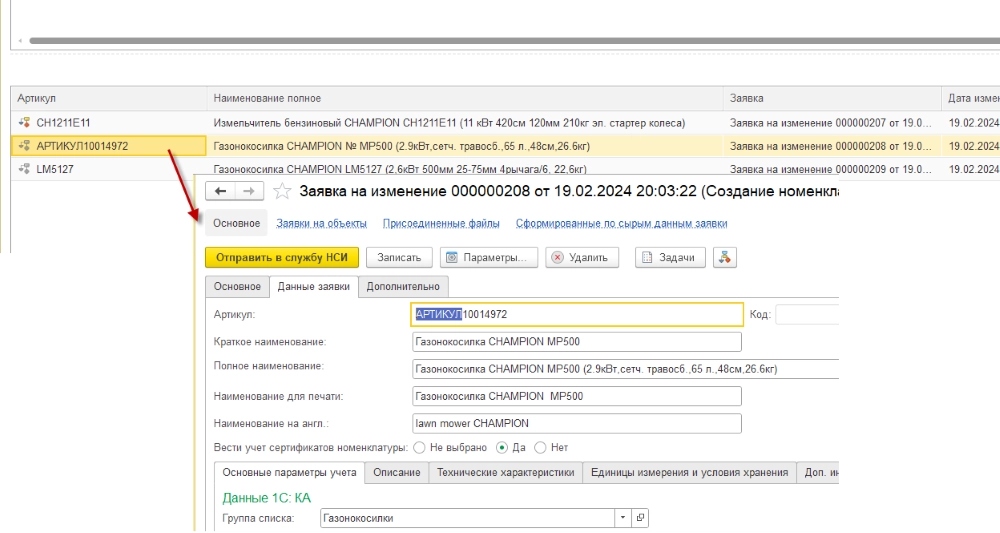Click the Полное наименование input field
This screenshot has width=1000, height=533.
pyautogui.click(x=626, y=369)
